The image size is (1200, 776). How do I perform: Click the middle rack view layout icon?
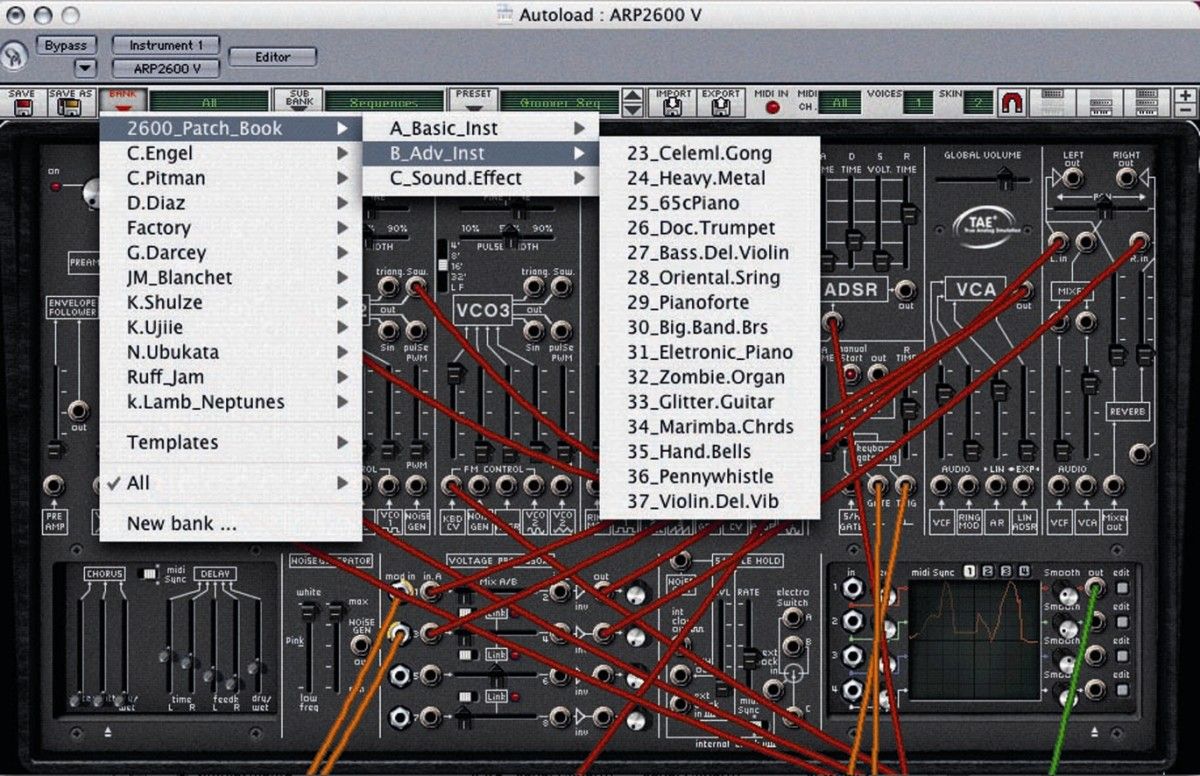point(1100,101)
